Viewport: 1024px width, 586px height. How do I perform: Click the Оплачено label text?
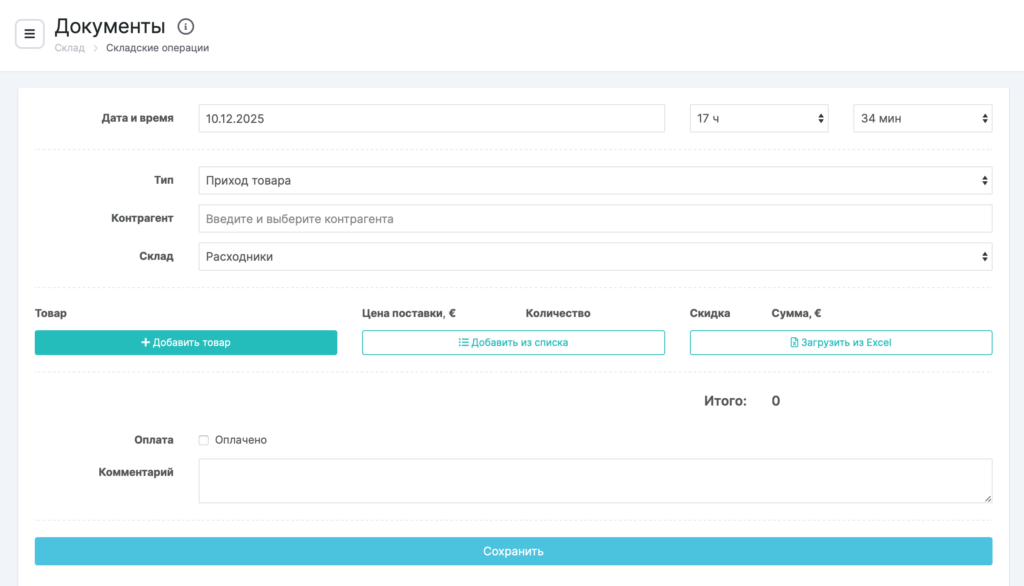click(x=241, y=440)
